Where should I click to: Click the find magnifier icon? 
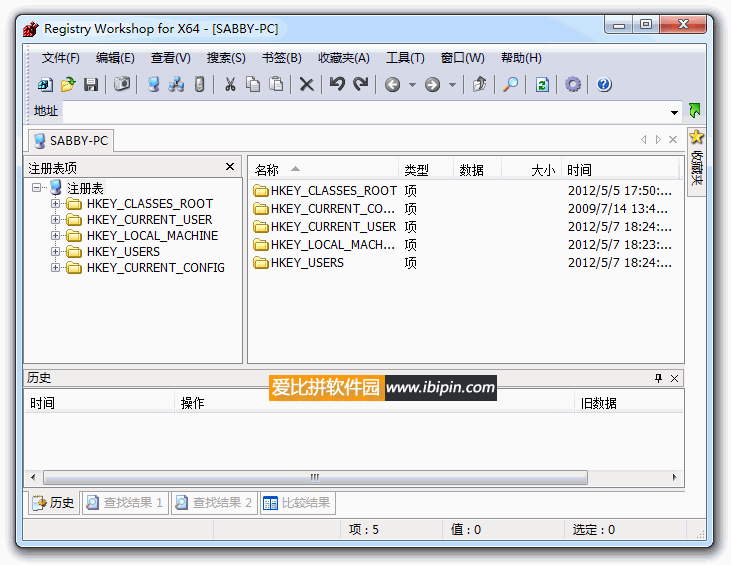510,84
